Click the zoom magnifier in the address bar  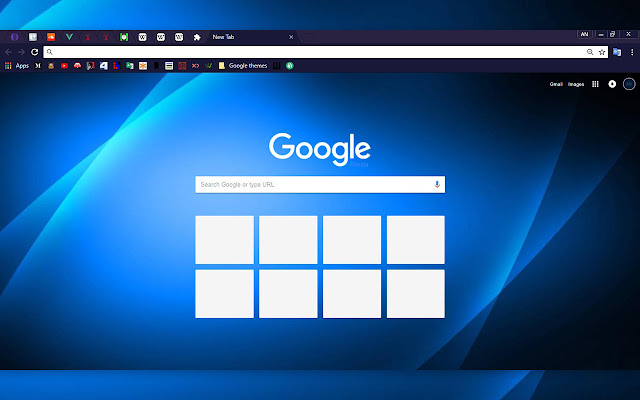590,52
